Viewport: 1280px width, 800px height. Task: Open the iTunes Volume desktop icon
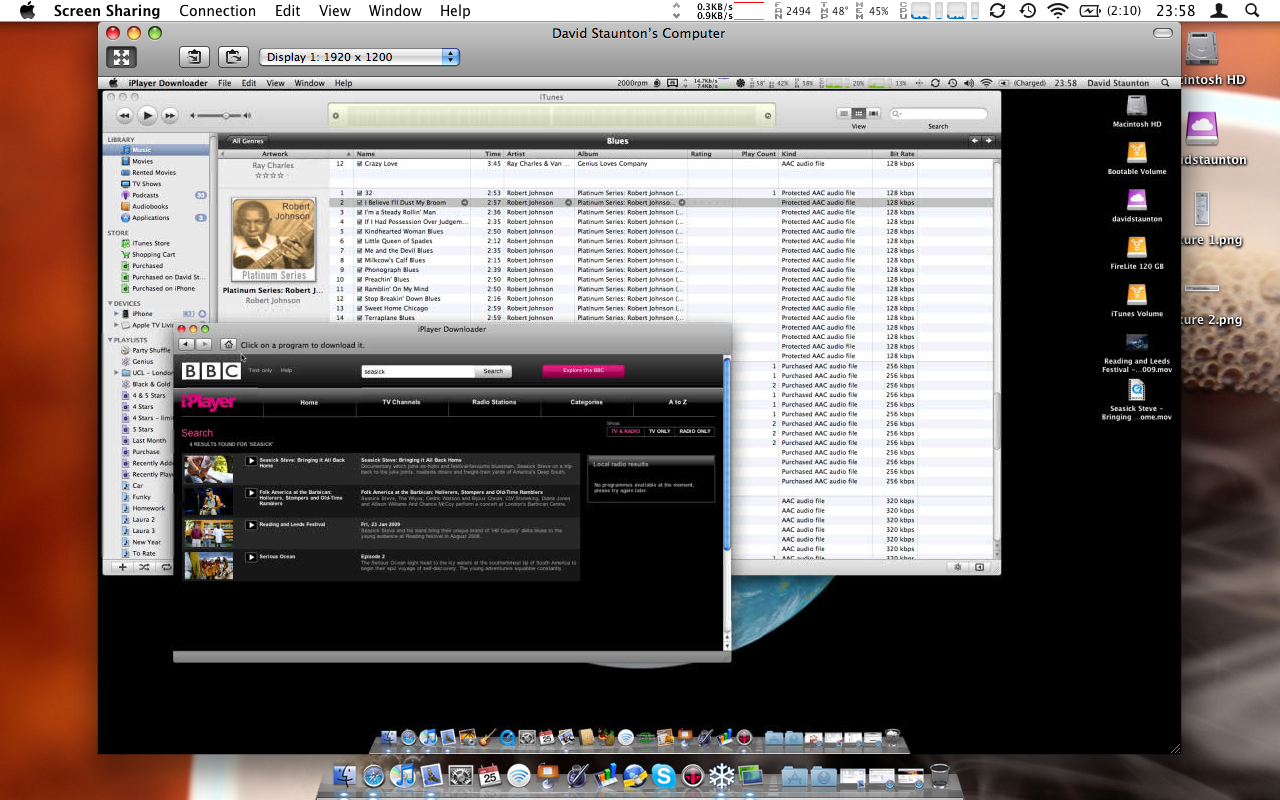(1137, 295)
